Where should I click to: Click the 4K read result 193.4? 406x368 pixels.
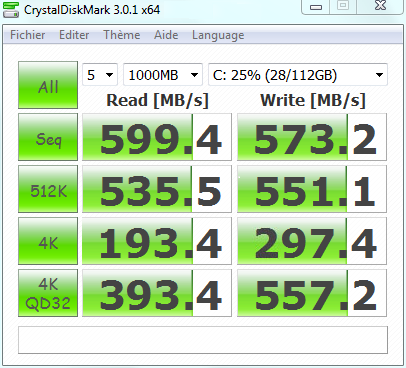(157, 241)
